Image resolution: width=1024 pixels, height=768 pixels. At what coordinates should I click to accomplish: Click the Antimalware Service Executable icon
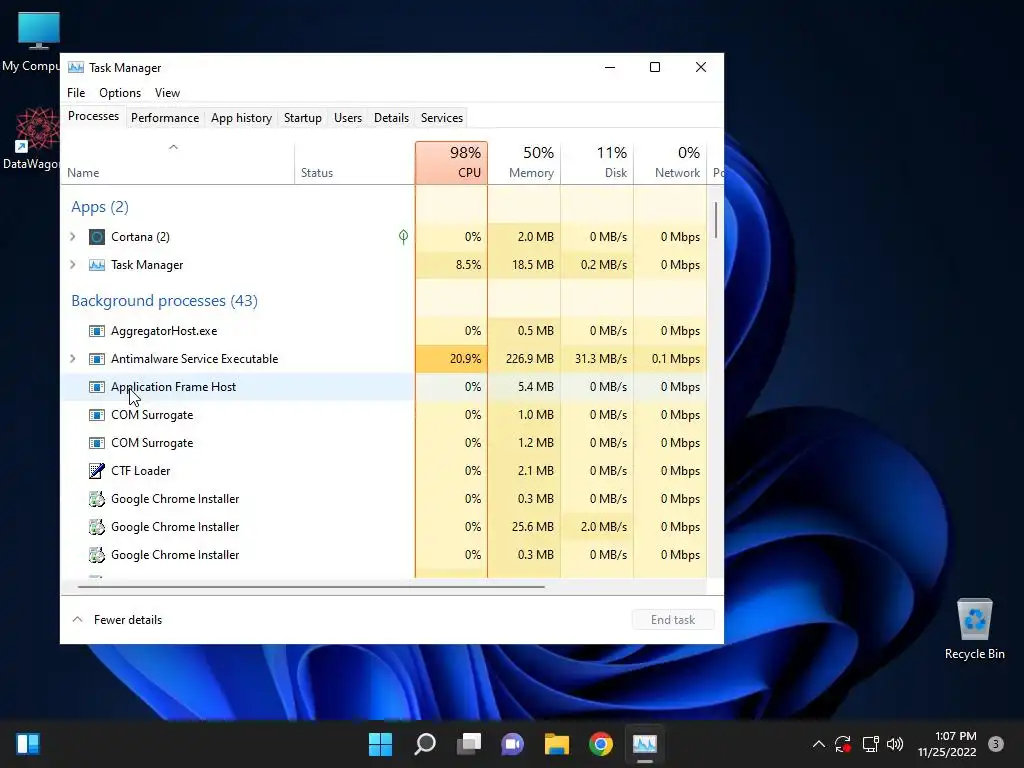click(x=97, y=359)
